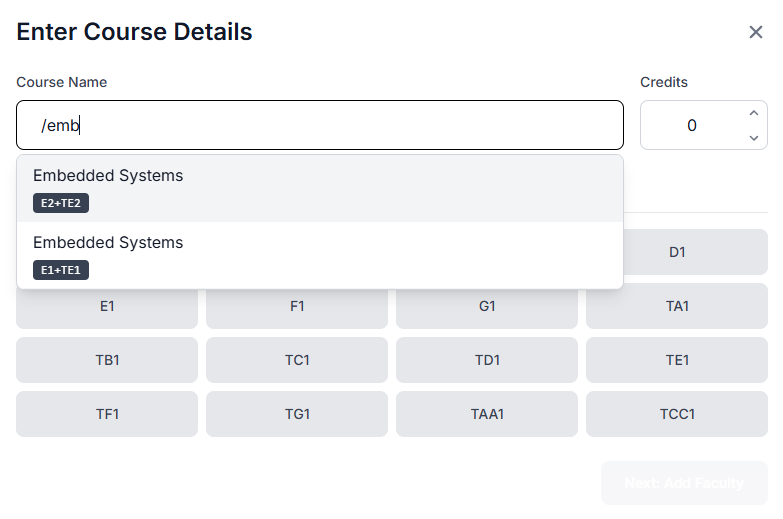This screenshot has width=783, height=519.
Task: Click the Course Name input field
Action: click(320, 125)
